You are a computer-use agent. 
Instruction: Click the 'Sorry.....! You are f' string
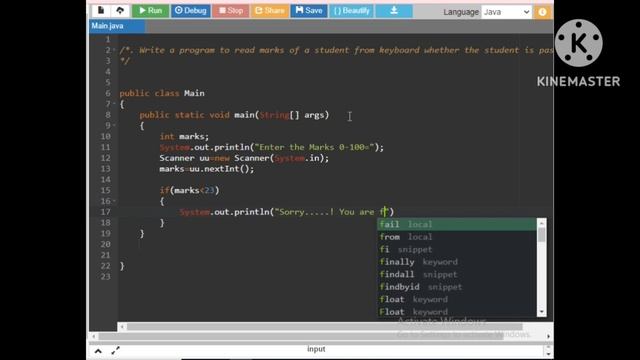click(331, 212)
